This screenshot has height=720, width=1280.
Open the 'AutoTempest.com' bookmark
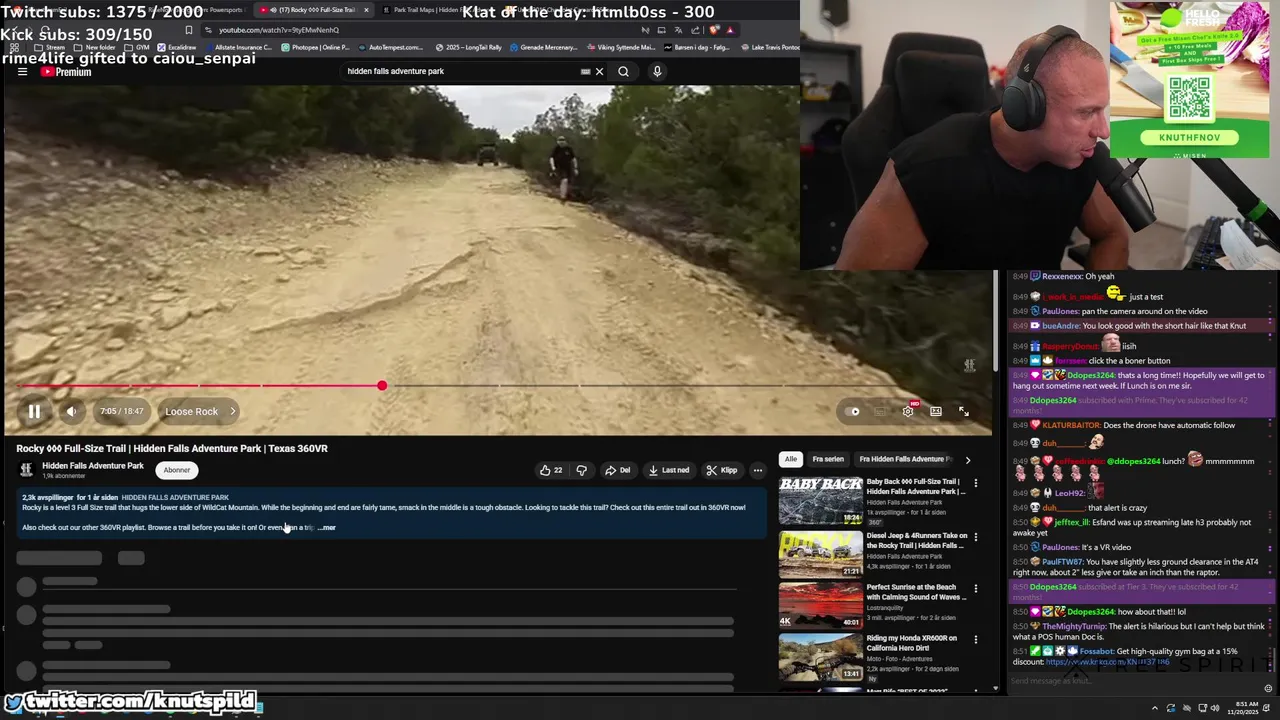coord(391,47)
